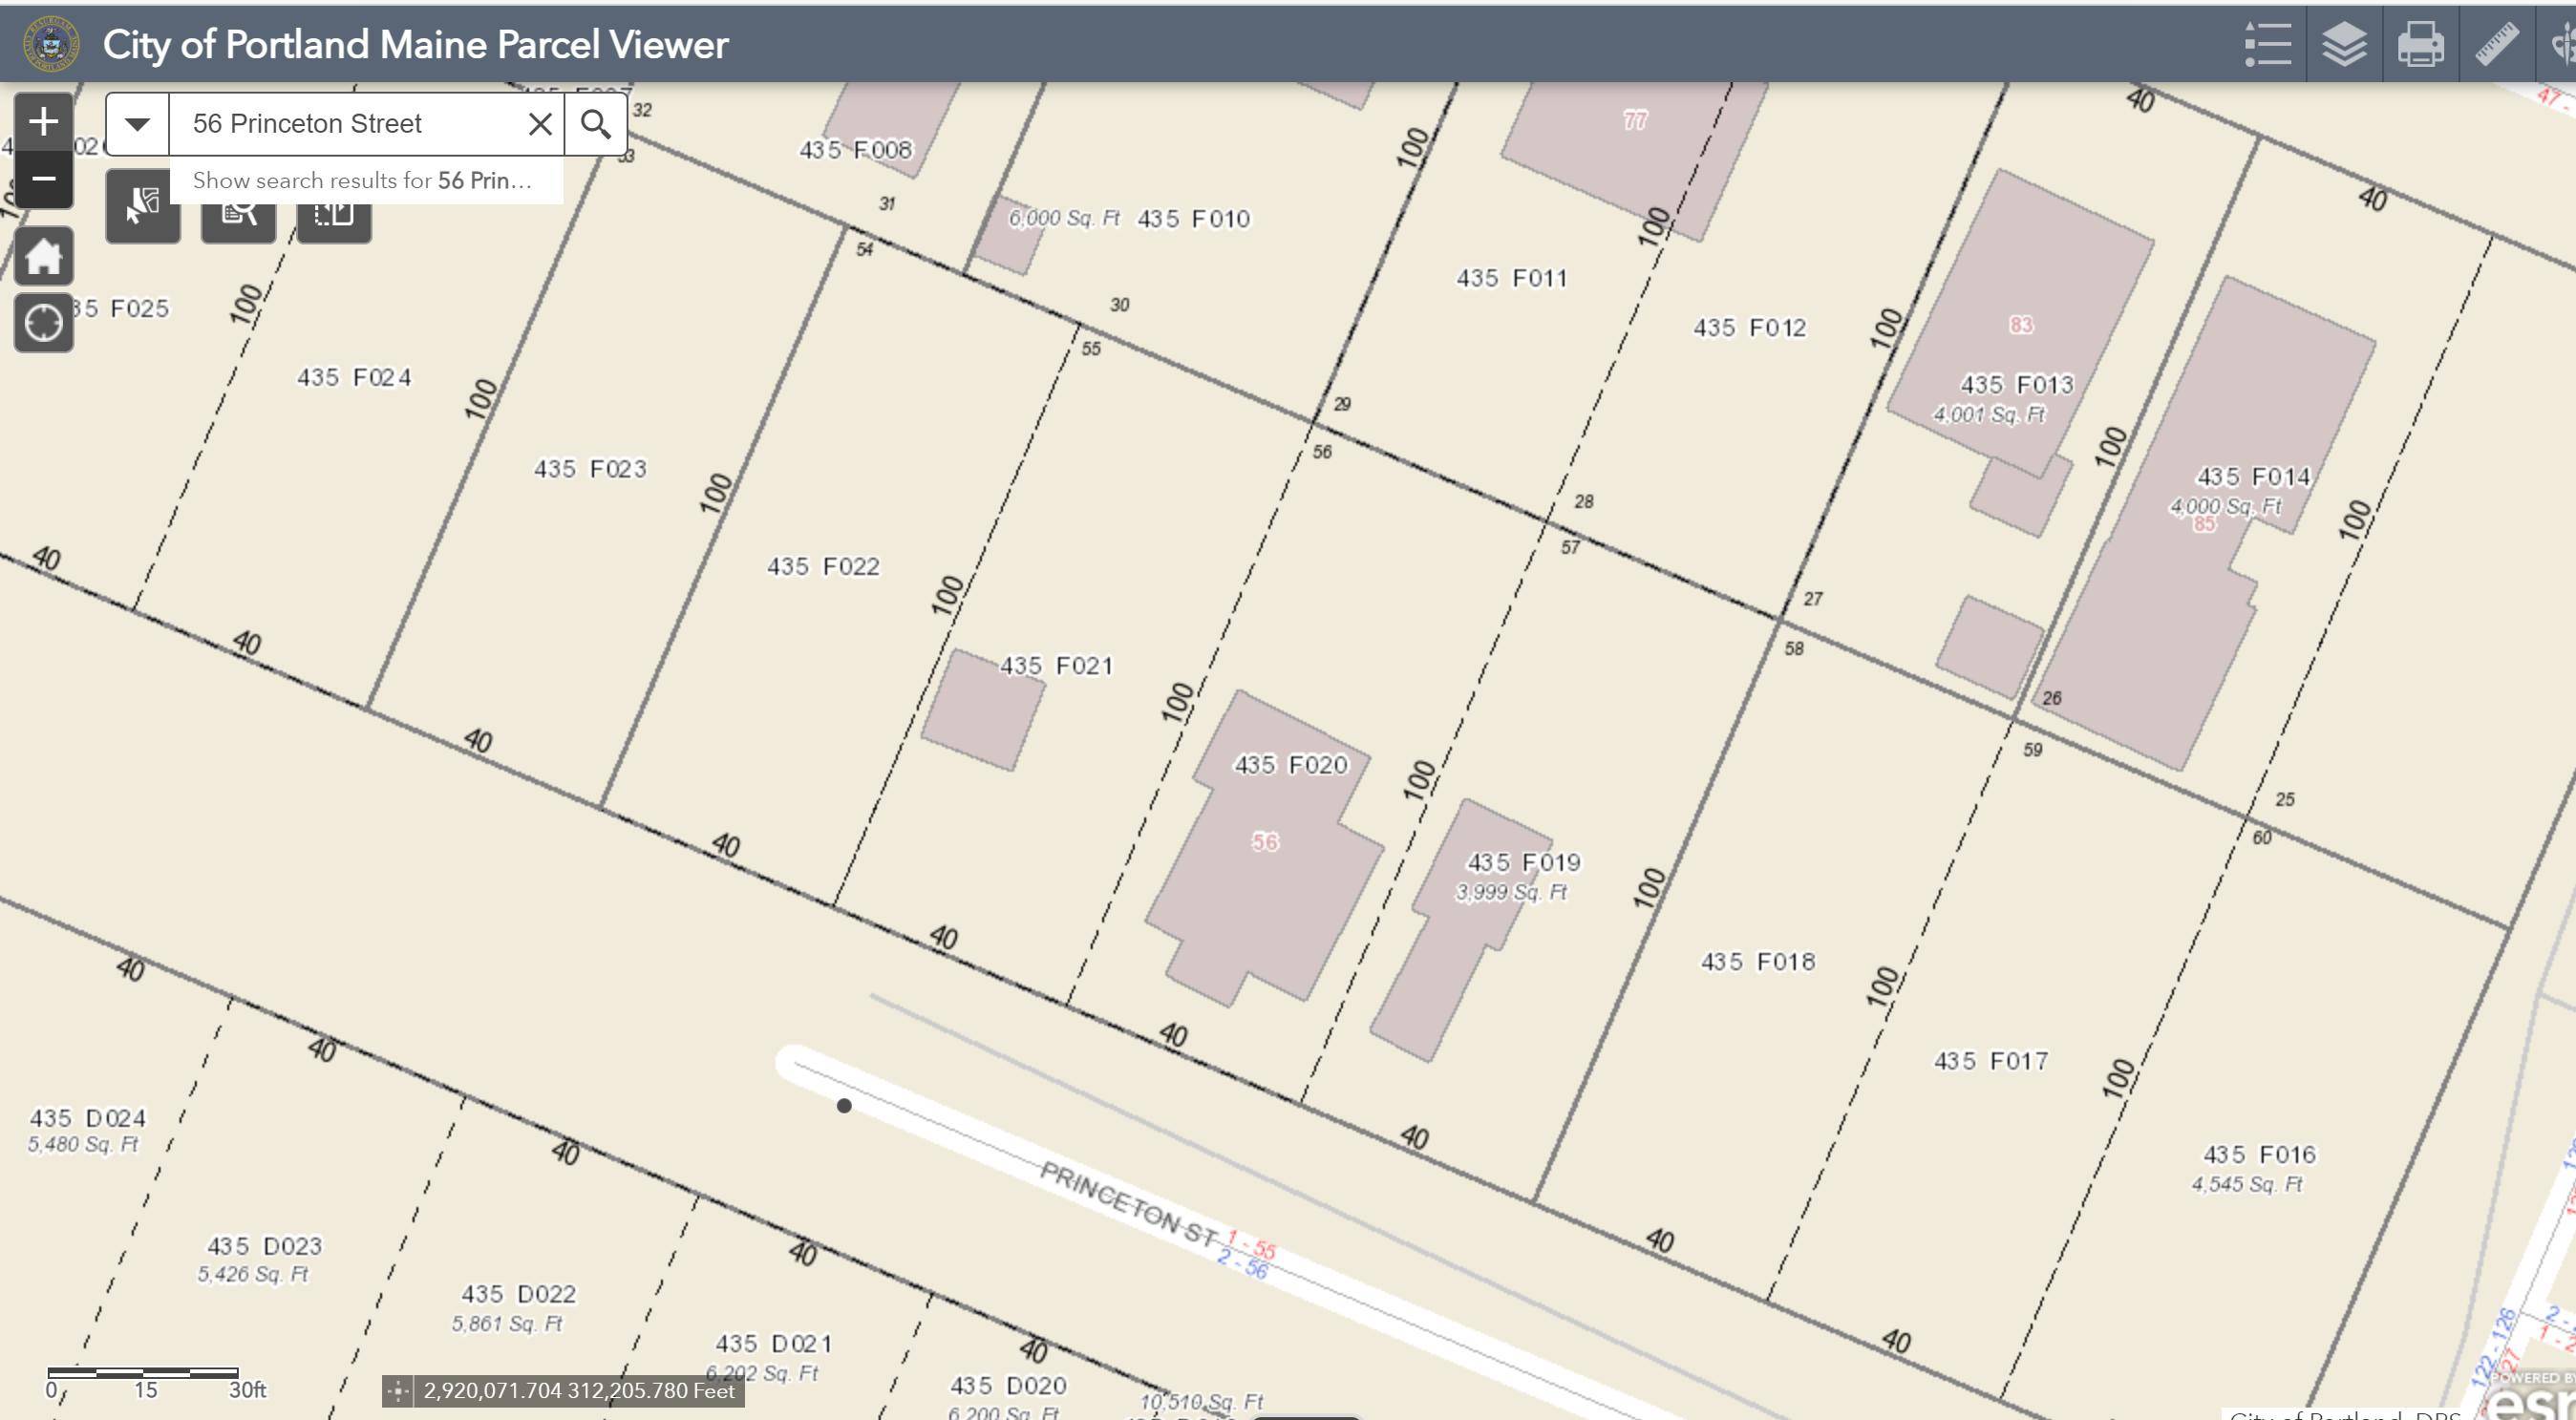This screenshot has height=1420, width=2576.
Task: Clear the 56 Princeton Street search text
Action: pos(540,124)
